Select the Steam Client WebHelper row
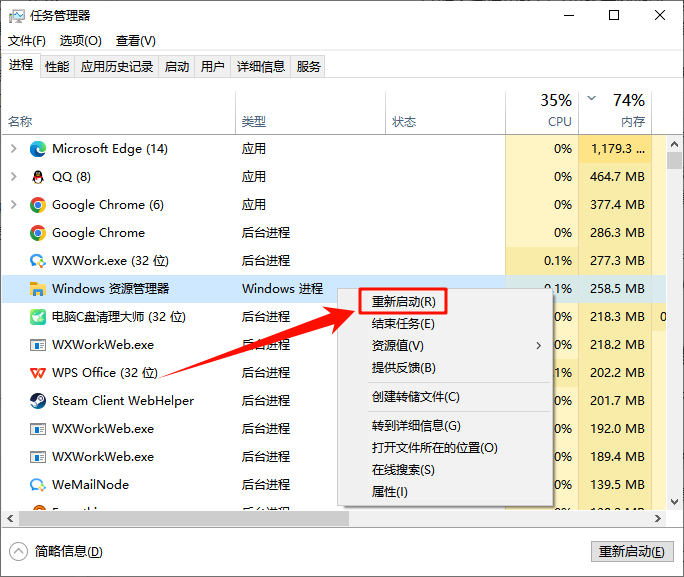684x577 pixels. click(123, 401)
